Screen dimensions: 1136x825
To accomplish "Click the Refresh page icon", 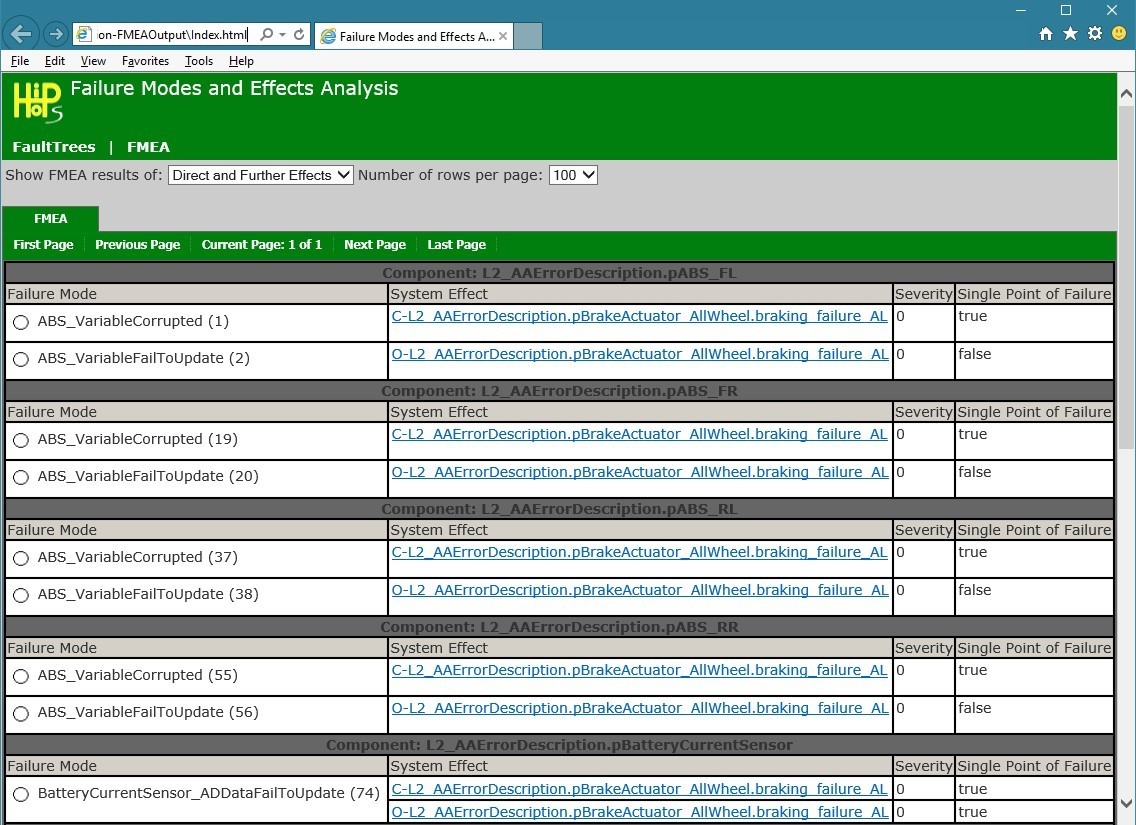I will click(299, 35).
